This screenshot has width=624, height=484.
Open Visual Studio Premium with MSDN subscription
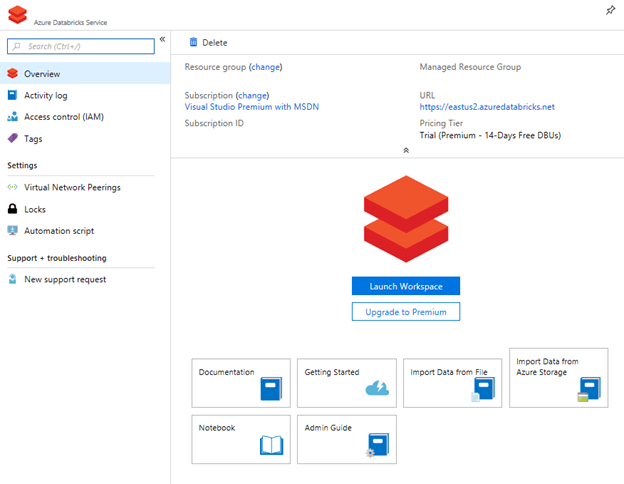coord(252,106)
